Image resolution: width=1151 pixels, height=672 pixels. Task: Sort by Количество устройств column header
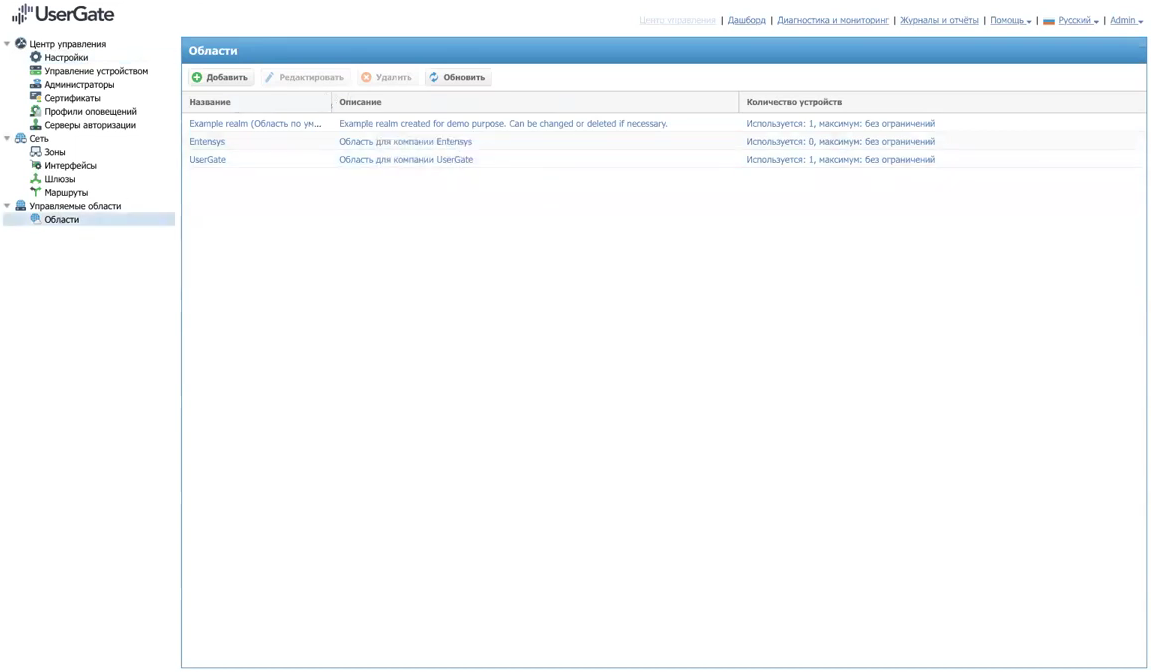pyautogui.click(x=943, y=102)
